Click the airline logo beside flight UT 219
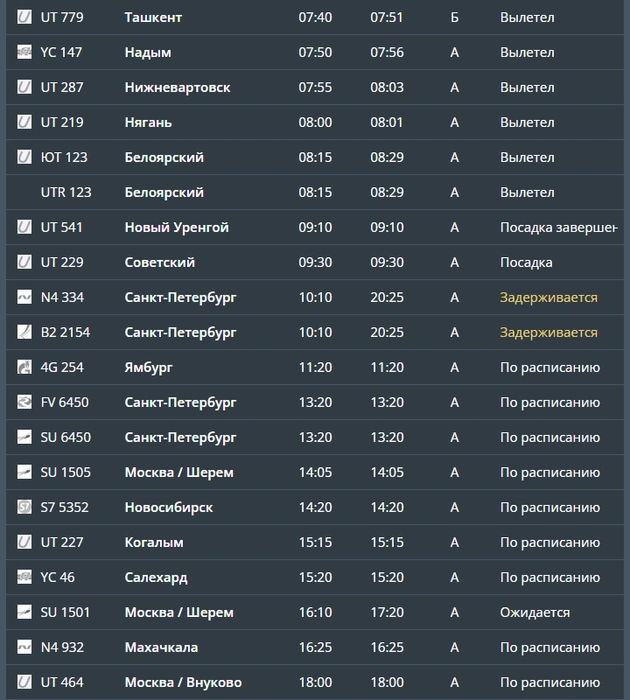This screenshot has height=700, width=630. (24, 122)
